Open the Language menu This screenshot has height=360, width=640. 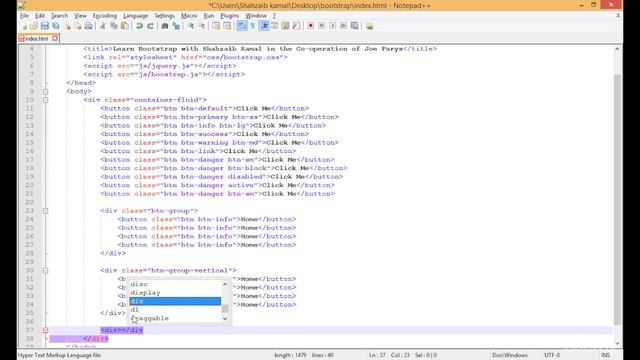tap(136, 16)
